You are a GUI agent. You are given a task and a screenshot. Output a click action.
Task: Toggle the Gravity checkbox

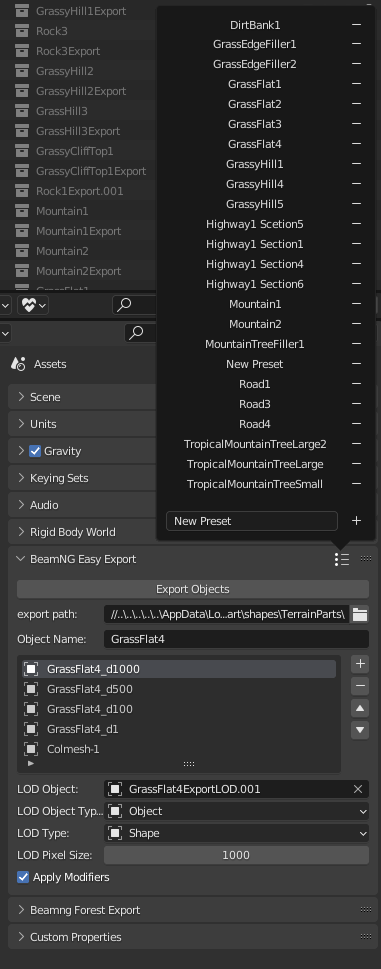pos(35,451)
